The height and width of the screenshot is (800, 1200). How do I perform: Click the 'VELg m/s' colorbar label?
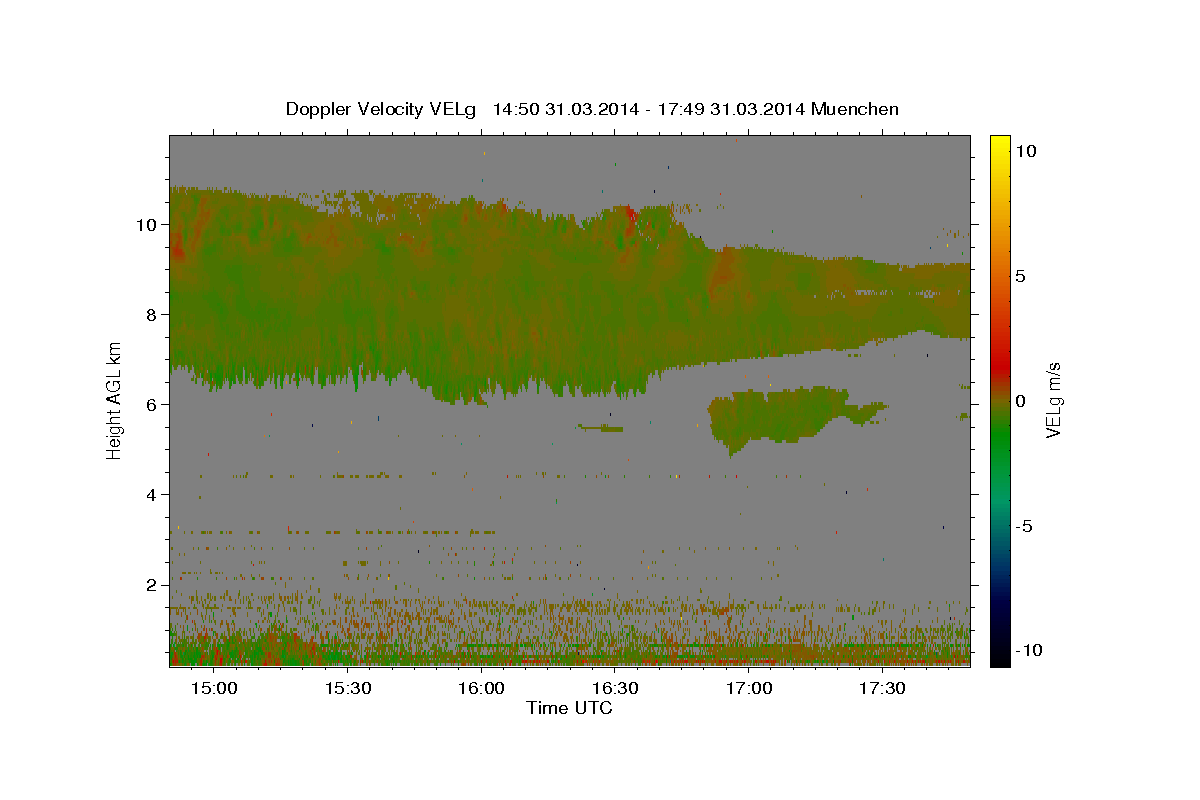1053,399
